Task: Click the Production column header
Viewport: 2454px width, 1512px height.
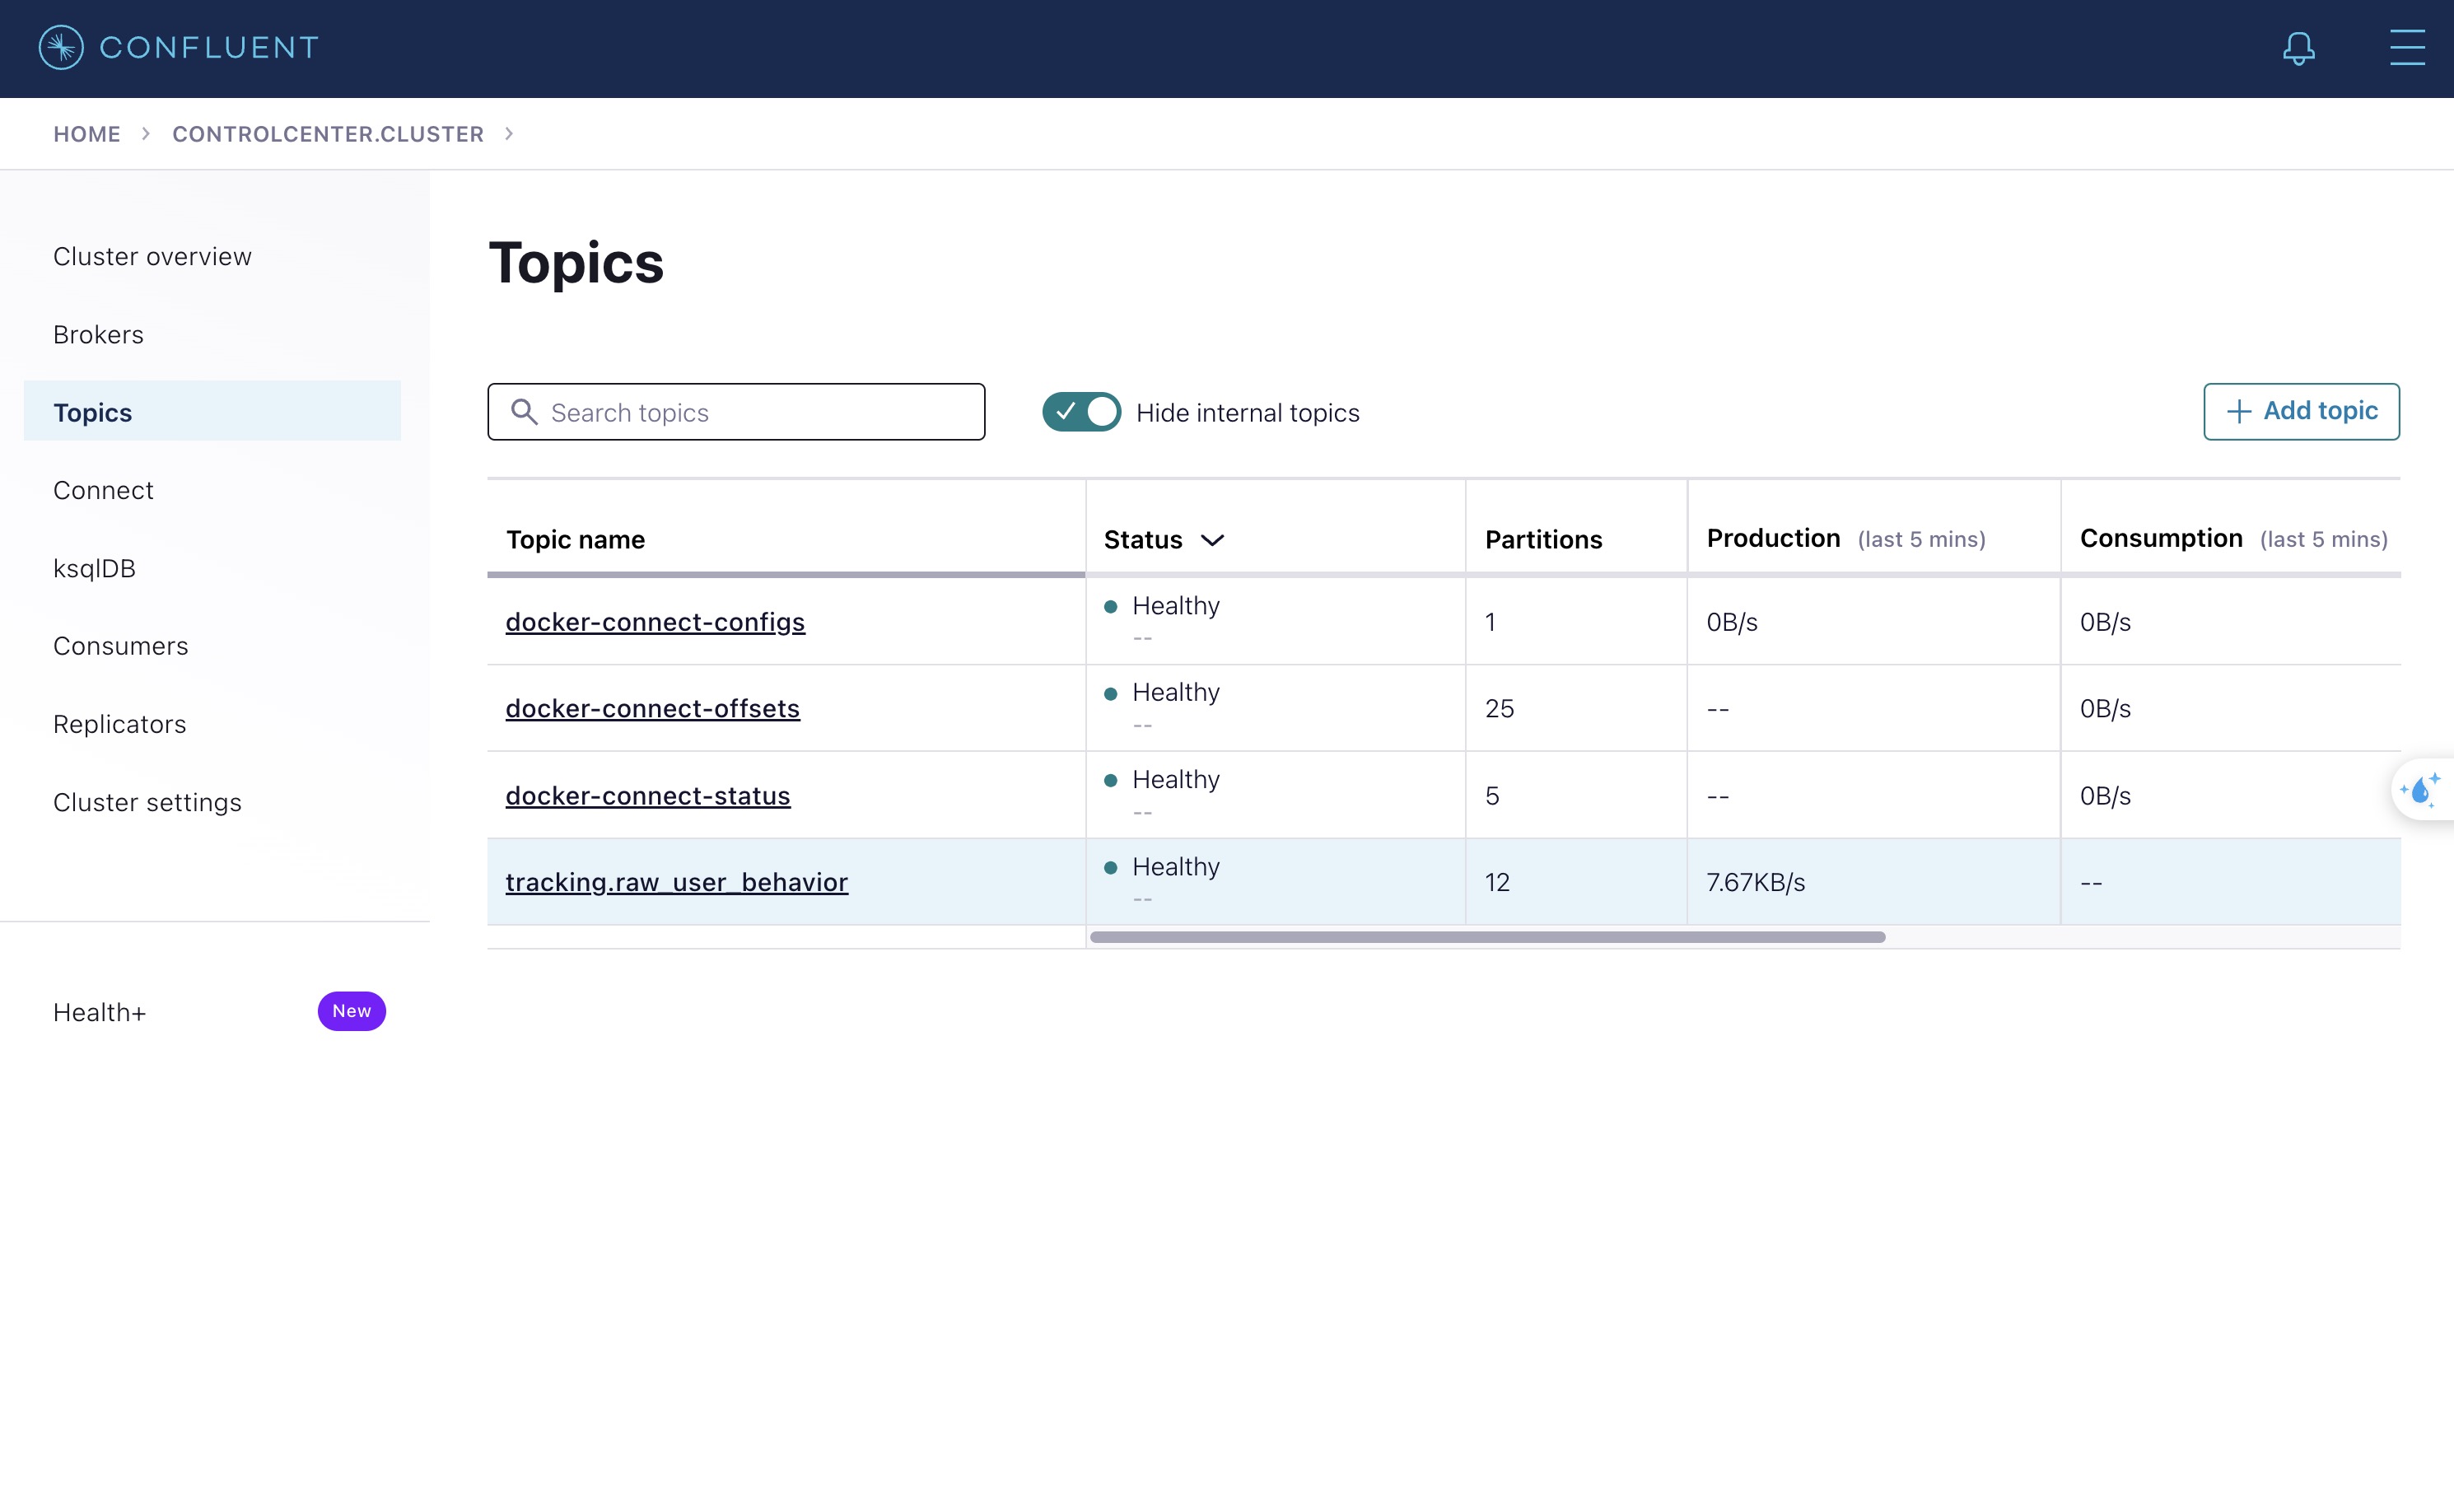Action: click(x=1845, y=538)
